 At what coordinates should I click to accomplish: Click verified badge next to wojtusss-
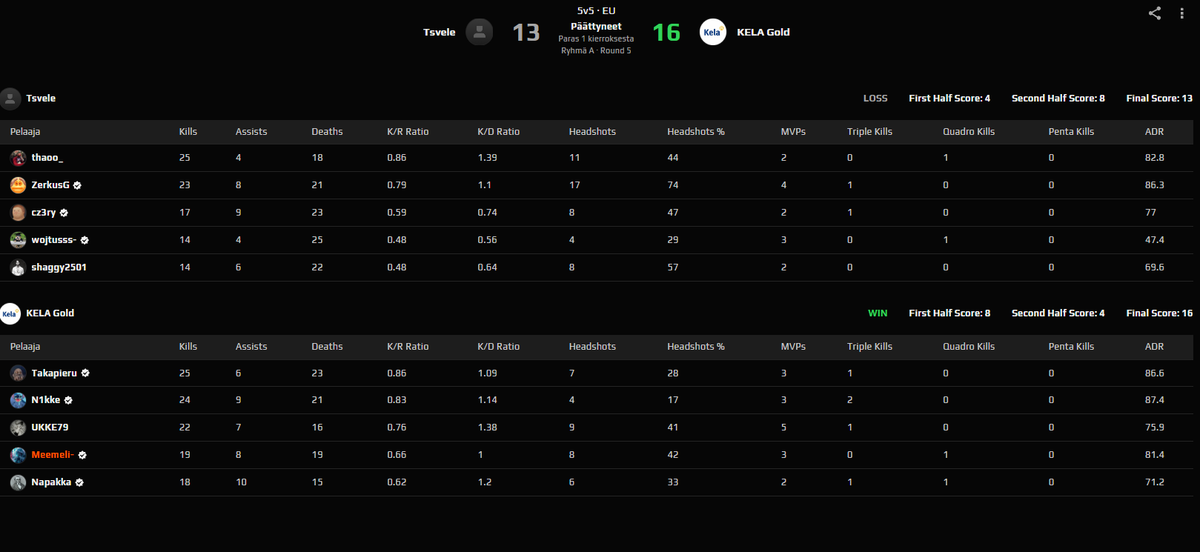tap(85, 240)
